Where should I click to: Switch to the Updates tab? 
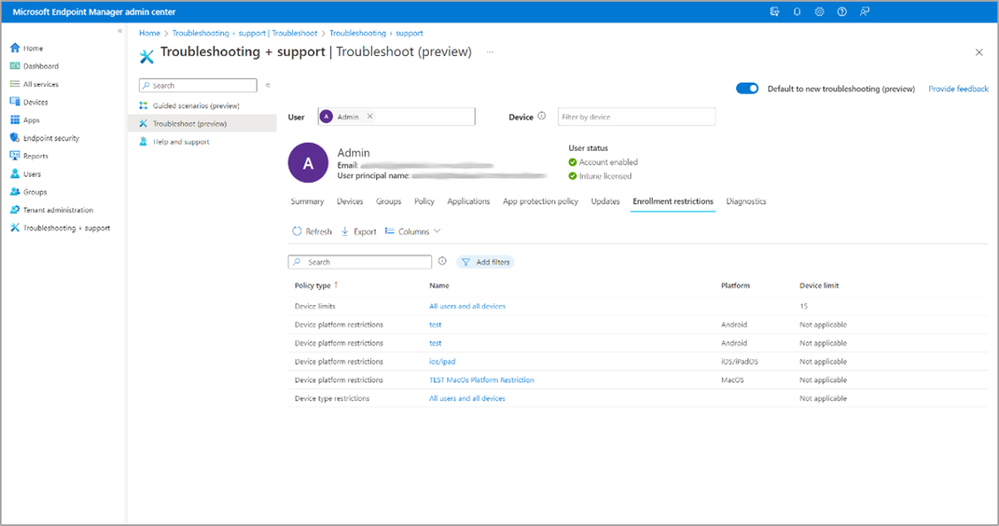(x=605, y=201)
